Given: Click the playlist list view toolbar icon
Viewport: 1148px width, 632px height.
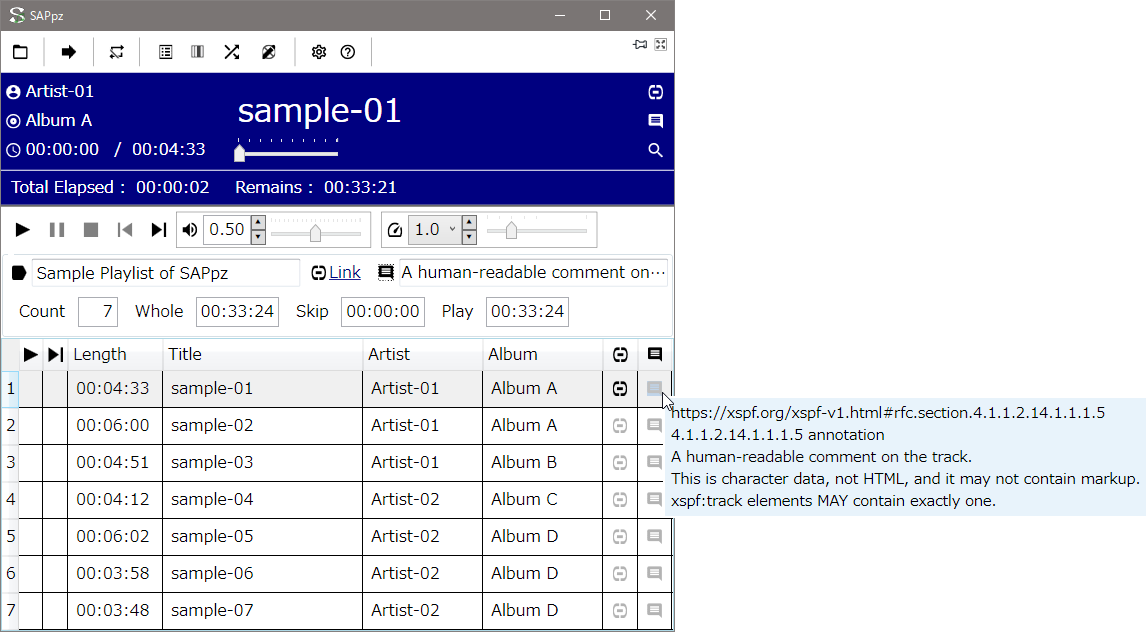Looking at the screenshot, I should (x=165, y=52).
